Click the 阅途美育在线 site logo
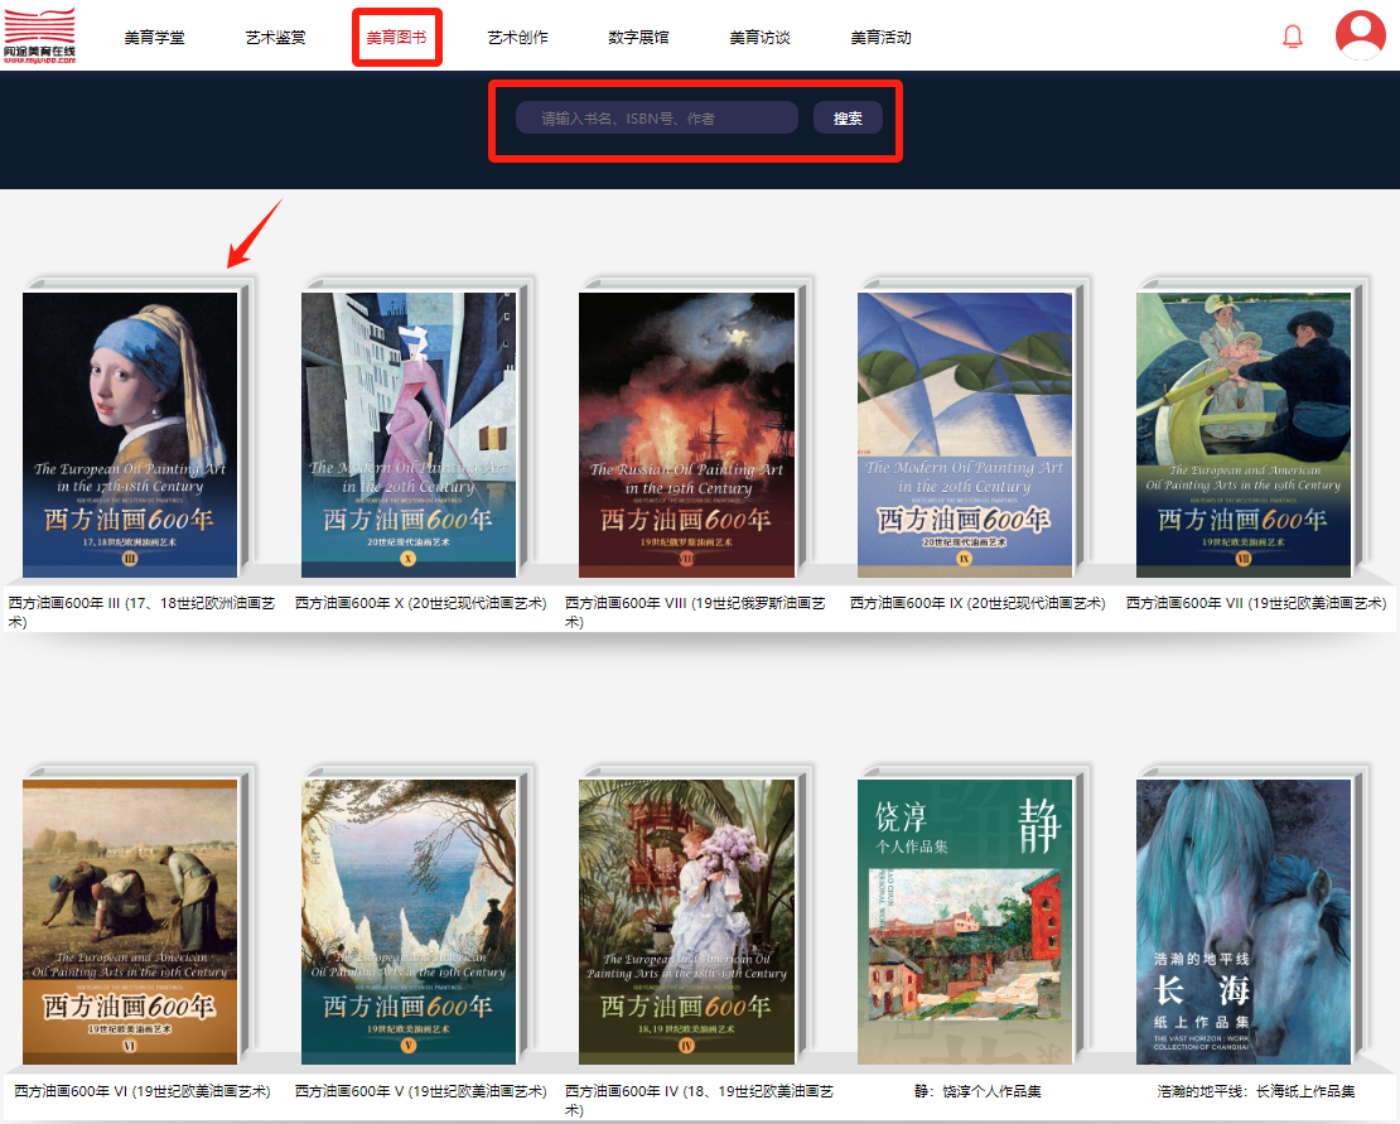This screenshot has width=1400, height=1124. pos(39,36)
